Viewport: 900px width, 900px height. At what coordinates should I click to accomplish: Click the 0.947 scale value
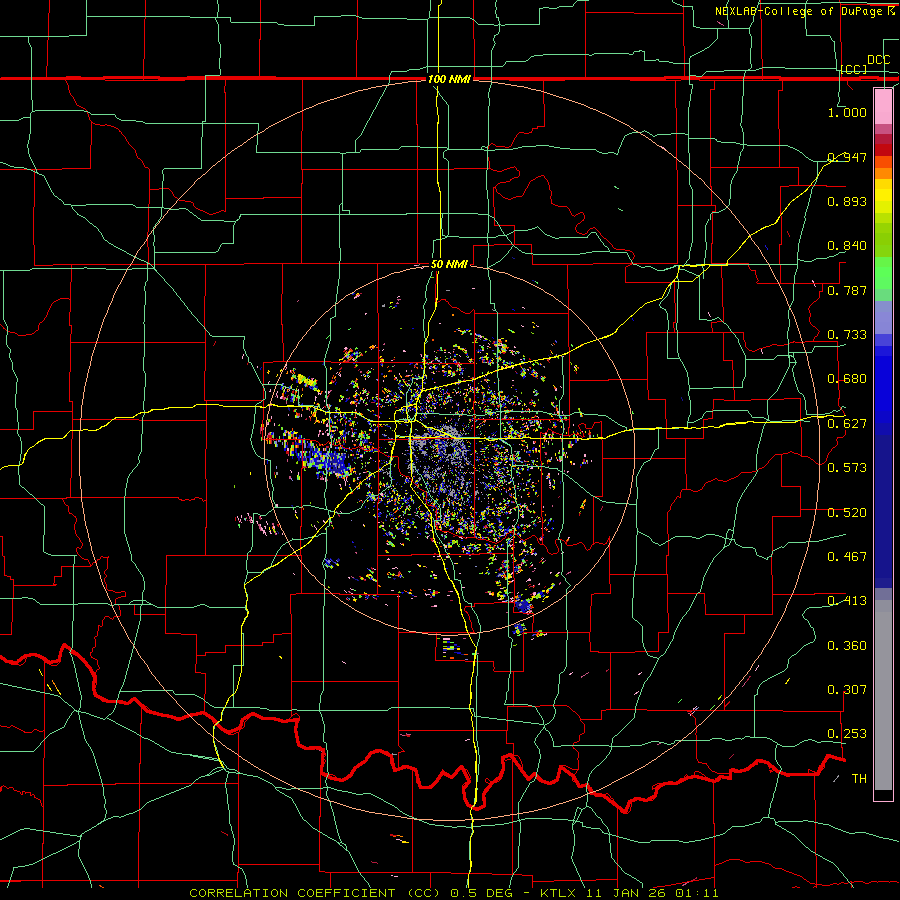pos(847,157)
